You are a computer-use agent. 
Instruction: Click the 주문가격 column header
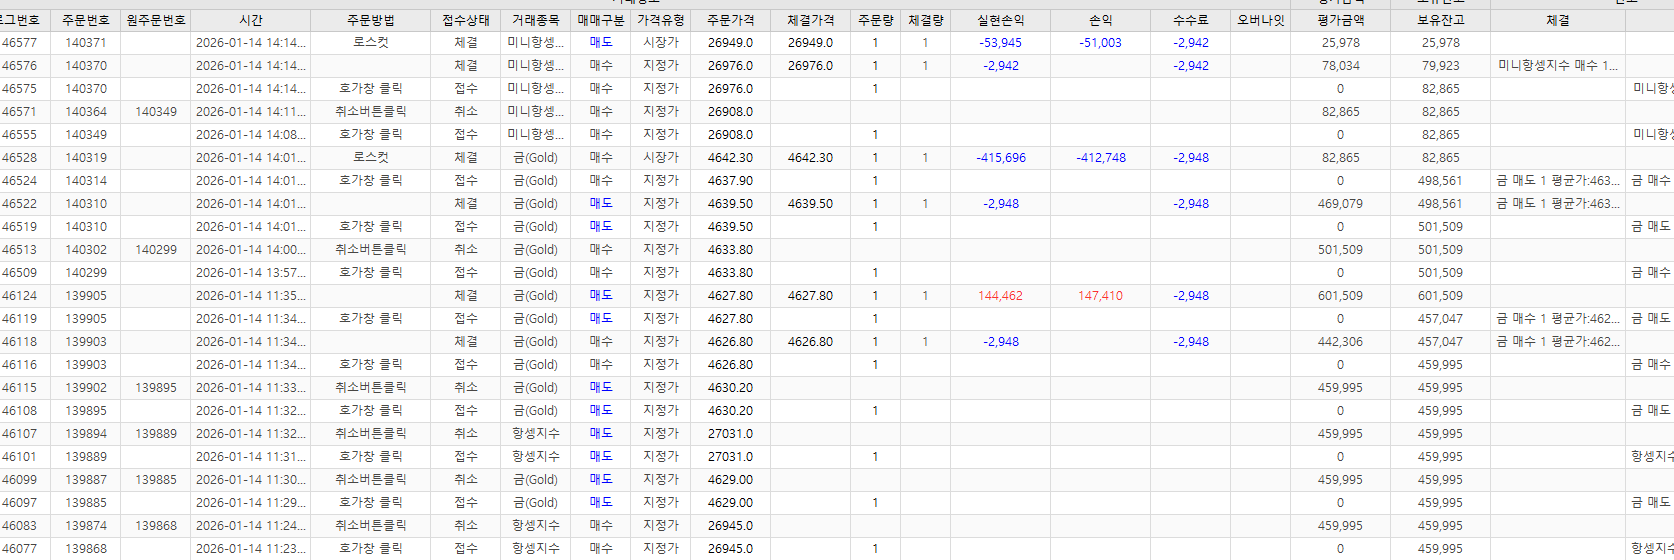click(731, 20)
